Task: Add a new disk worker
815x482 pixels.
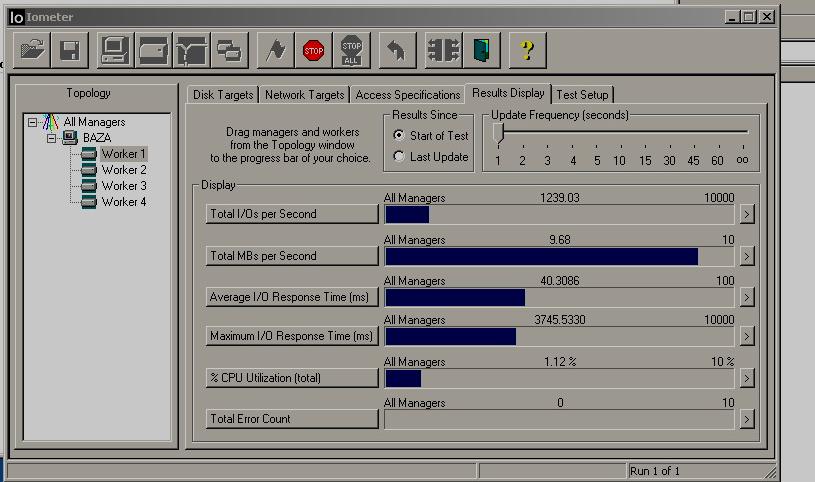Action: pyautogui.click(x=152, y=49)
